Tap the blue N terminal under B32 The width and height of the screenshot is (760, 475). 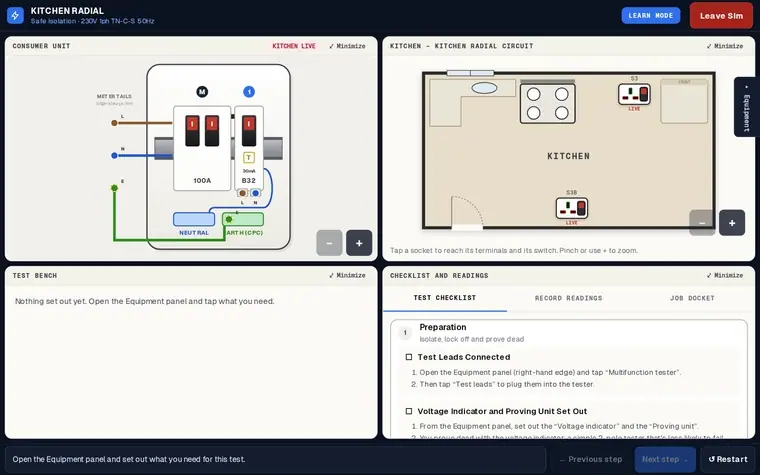255,193
